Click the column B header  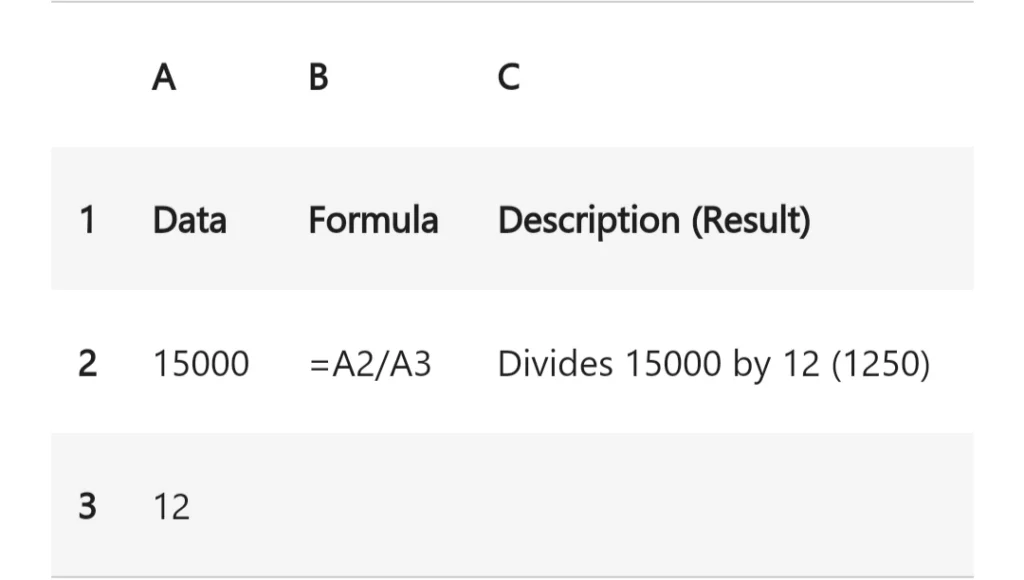tap(319, 77)
